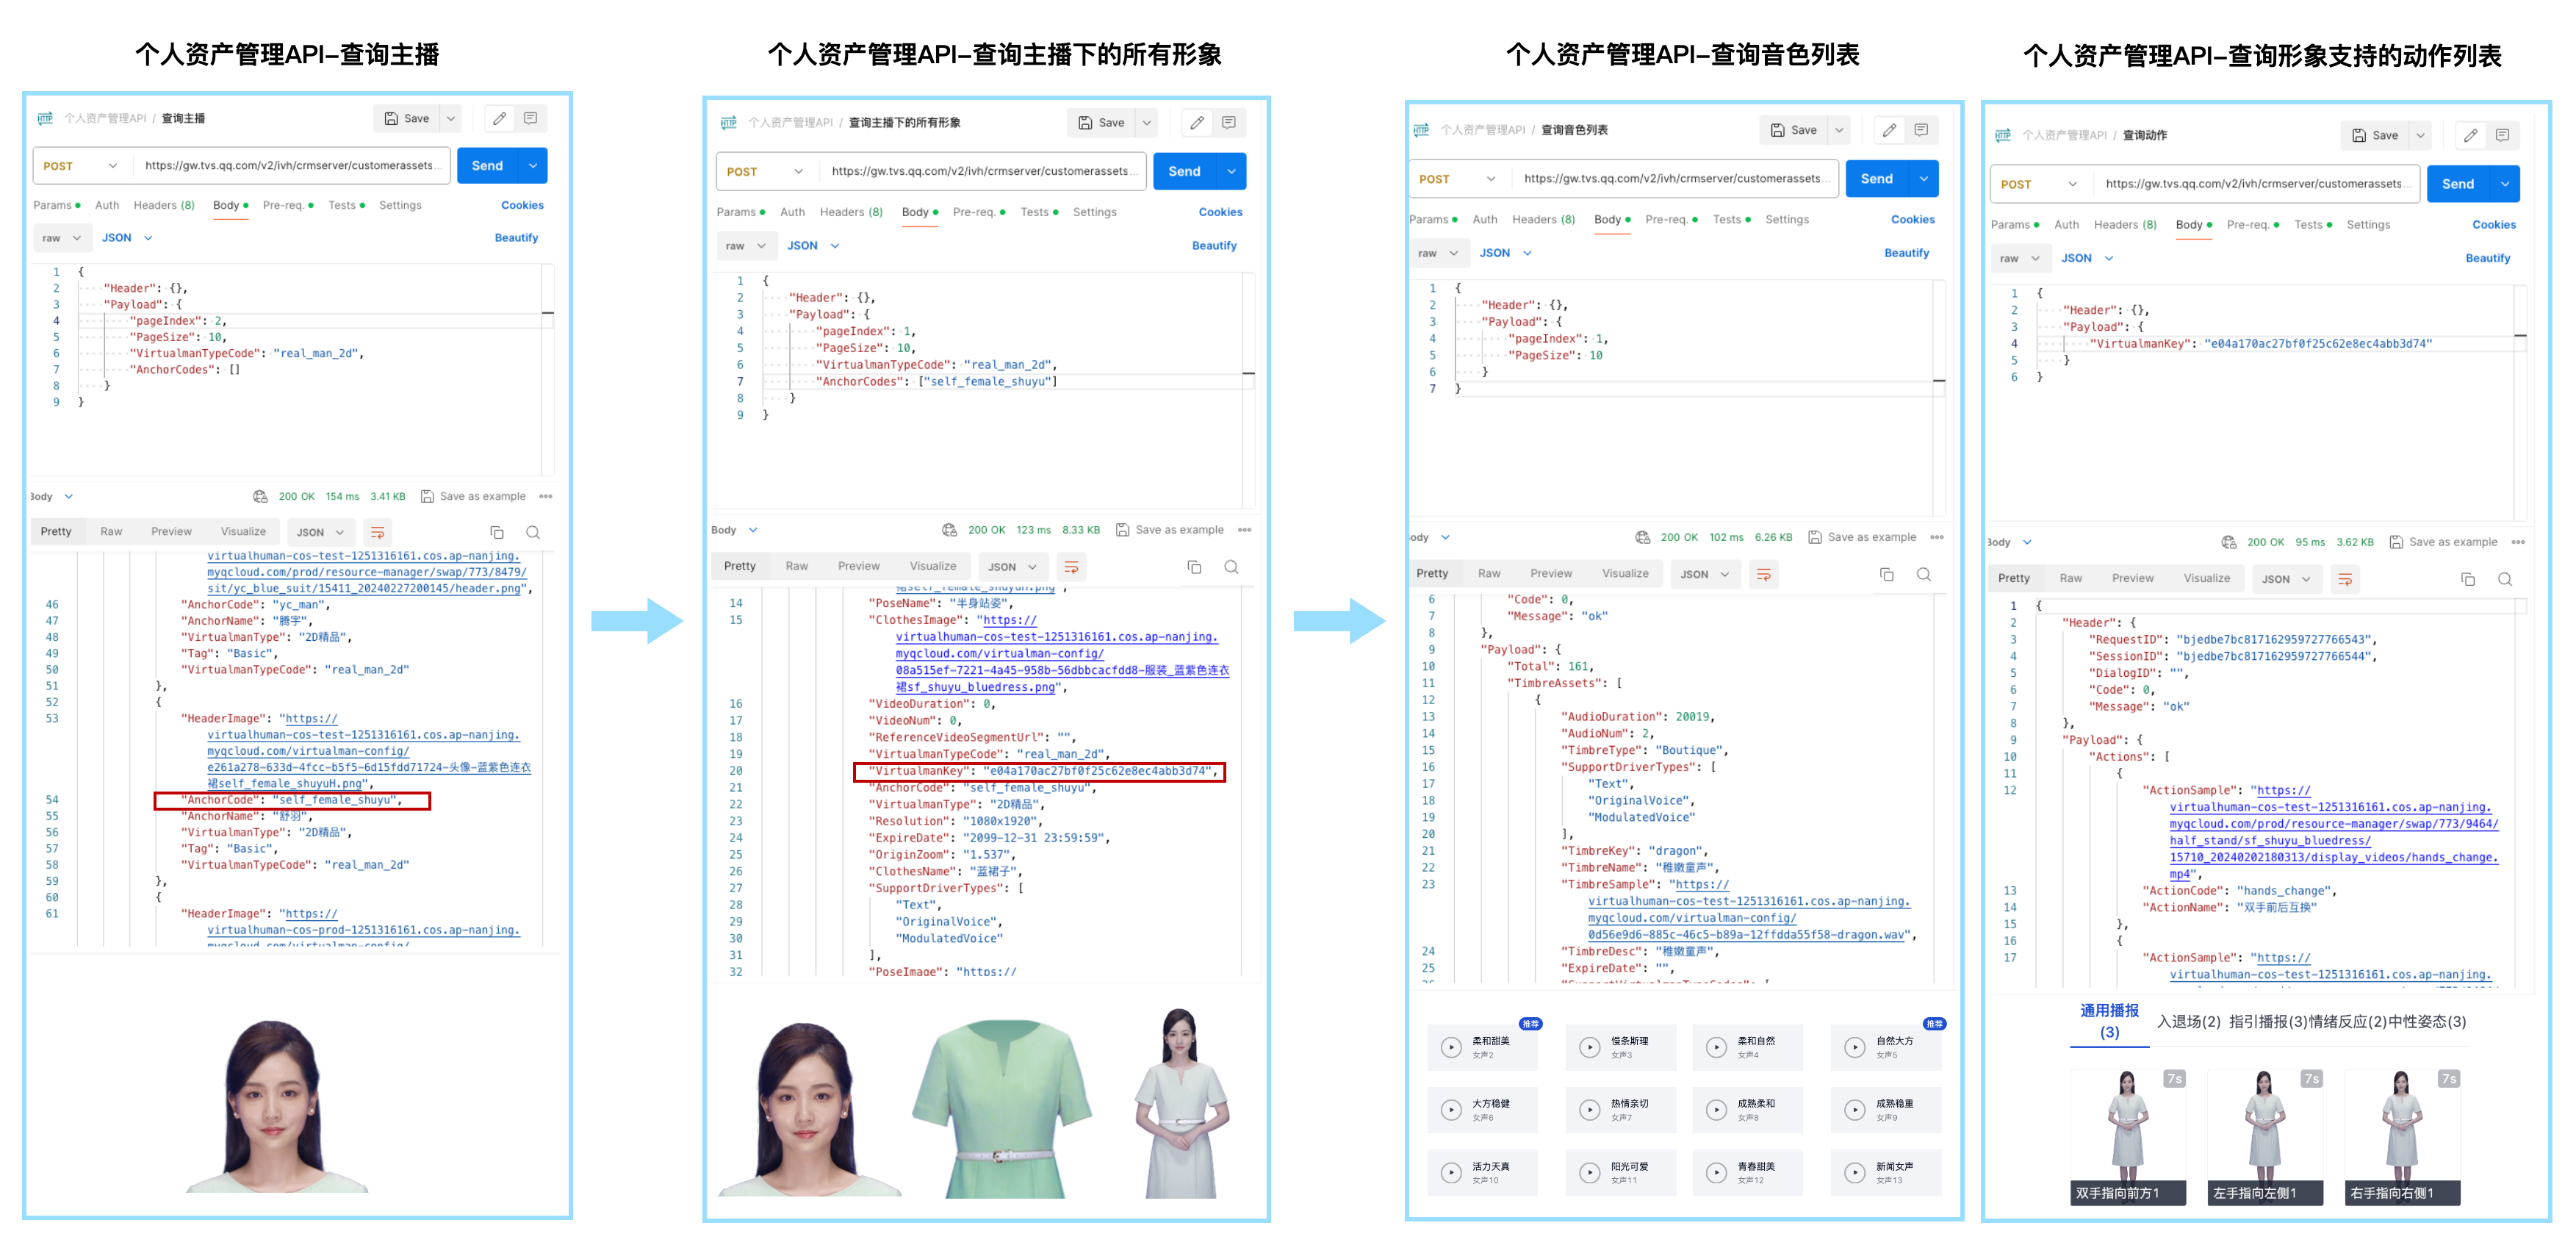Click the edit pencil icon in 查询音色列表 panel
This screenshot has width=2576, height=1245.
(x=1888, y=130)
